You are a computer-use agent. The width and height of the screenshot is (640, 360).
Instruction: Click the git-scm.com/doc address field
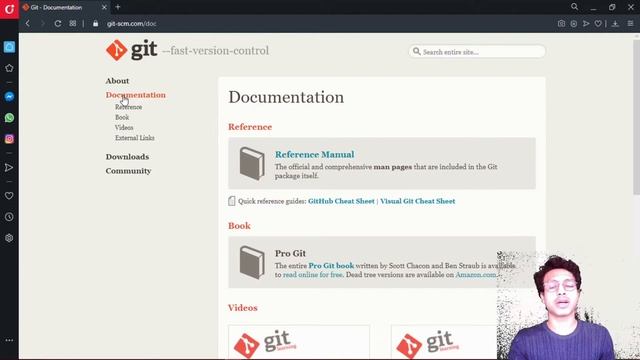[131, 24]
